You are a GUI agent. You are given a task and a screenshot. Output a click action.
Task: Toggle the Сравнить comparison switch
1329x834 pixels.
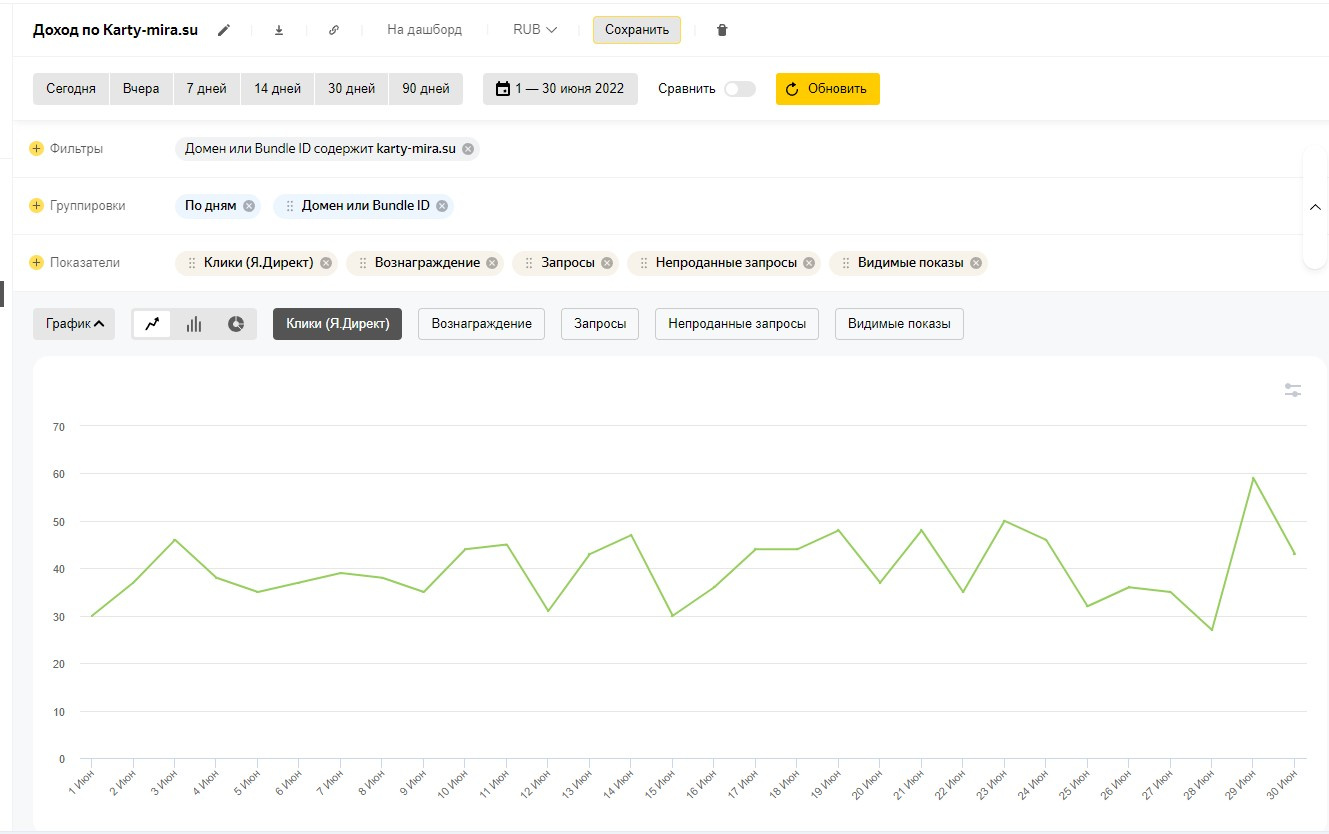pos(739,89)
